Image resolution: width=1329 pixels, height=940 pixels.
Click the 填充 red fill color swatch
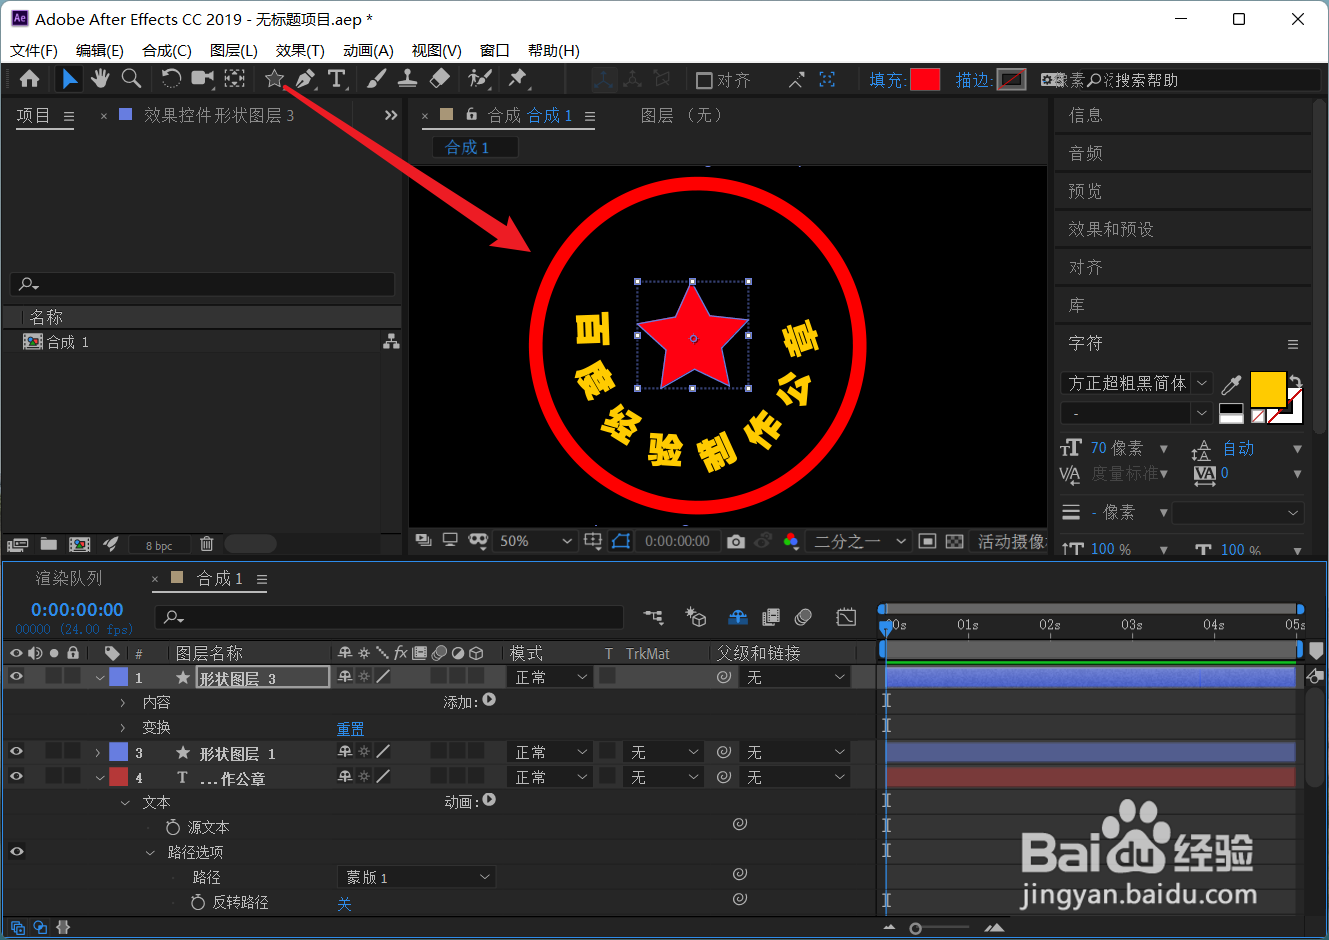[925, 80]
